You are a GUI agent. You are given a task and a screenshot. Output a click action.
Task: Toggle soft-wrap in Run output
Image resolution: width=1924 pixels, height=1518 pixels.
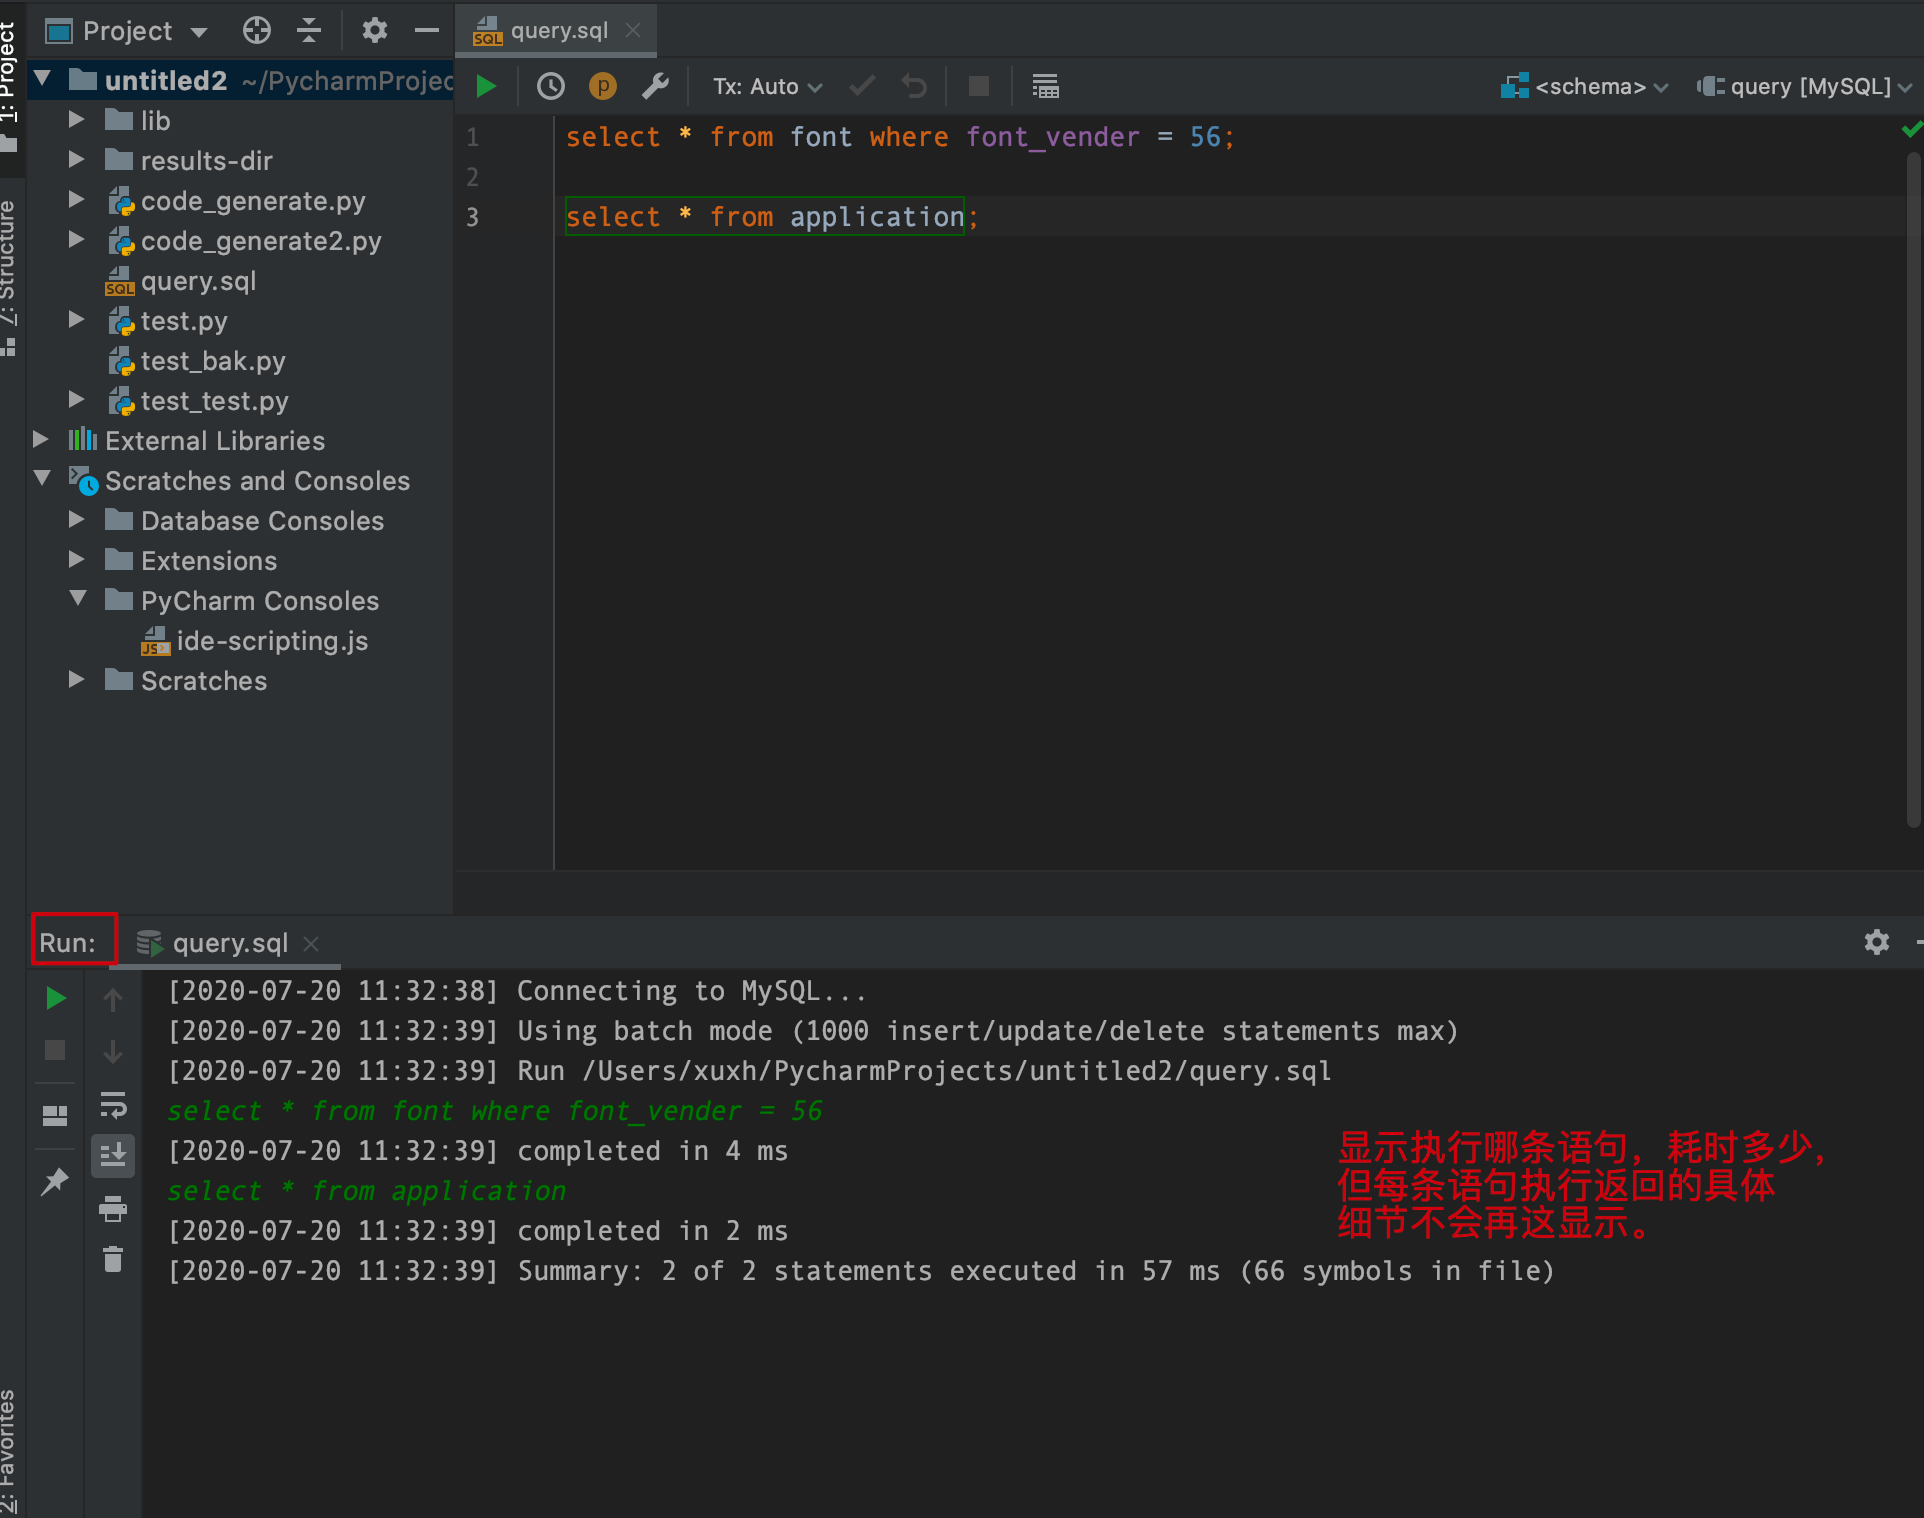coord(113,1104)
